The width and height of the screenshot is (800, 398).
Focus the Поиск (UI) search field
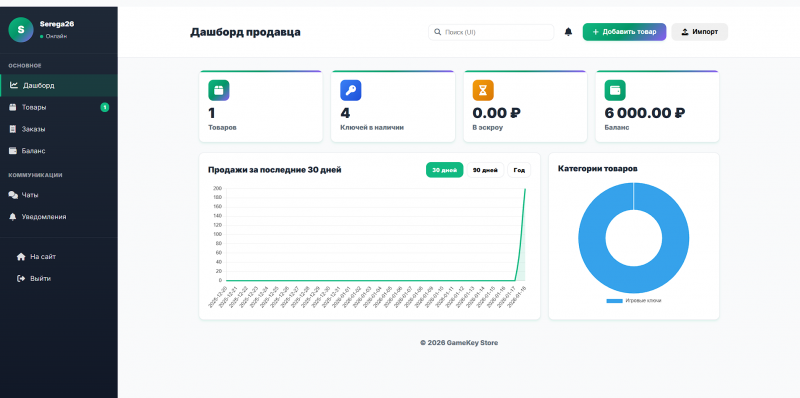[491, 32]
